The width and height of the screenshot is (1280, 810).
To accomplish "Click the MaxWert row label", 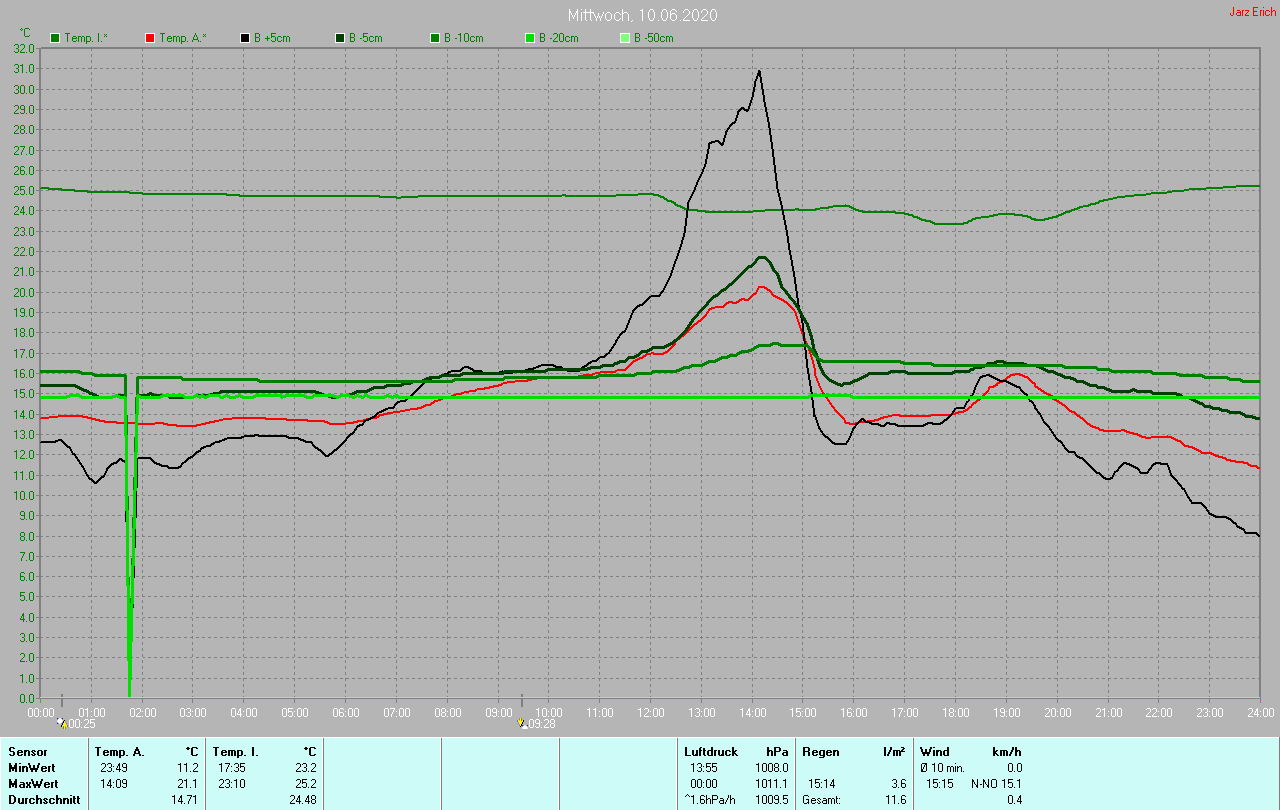I will coord(33,783).
